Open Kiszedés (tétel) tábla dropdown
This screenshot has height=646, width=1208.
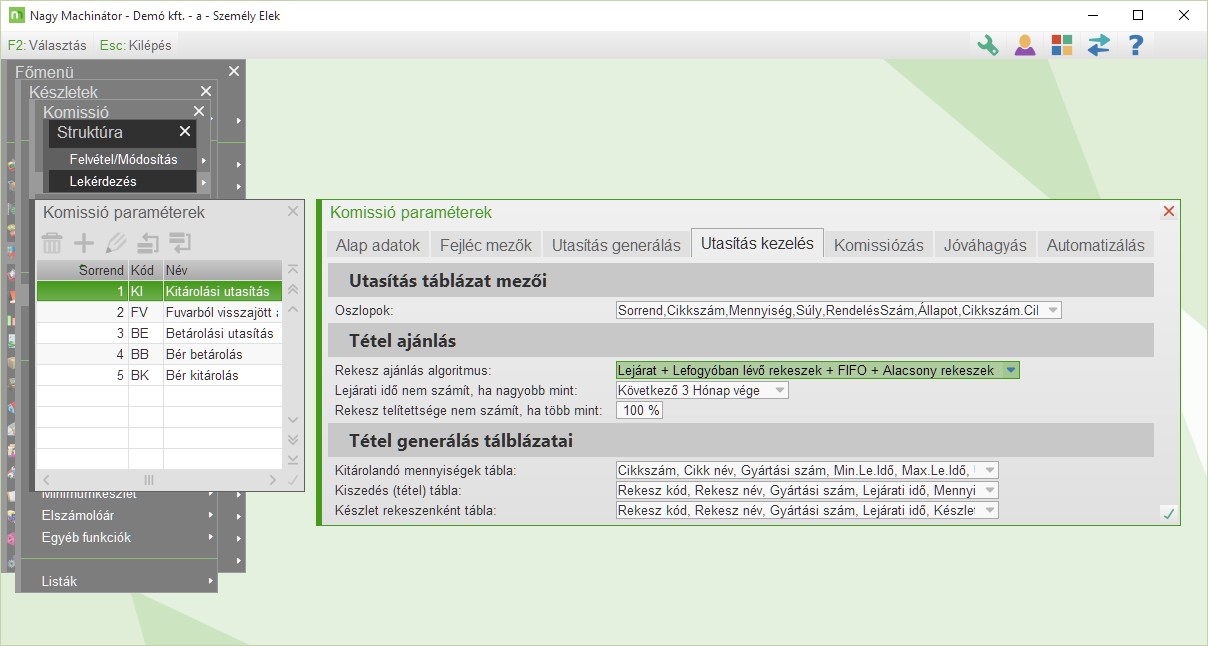click(990, 490)
